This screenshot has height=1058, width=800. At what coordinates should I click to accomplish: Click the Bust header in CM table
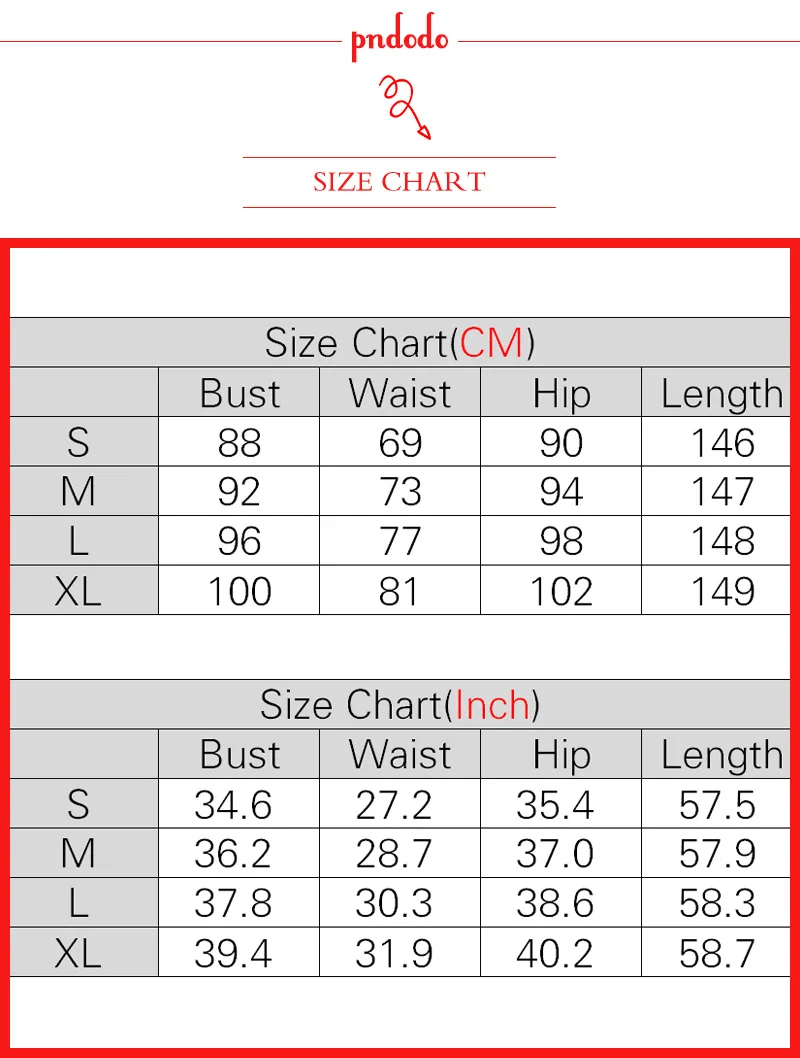(x=239, y=393)
